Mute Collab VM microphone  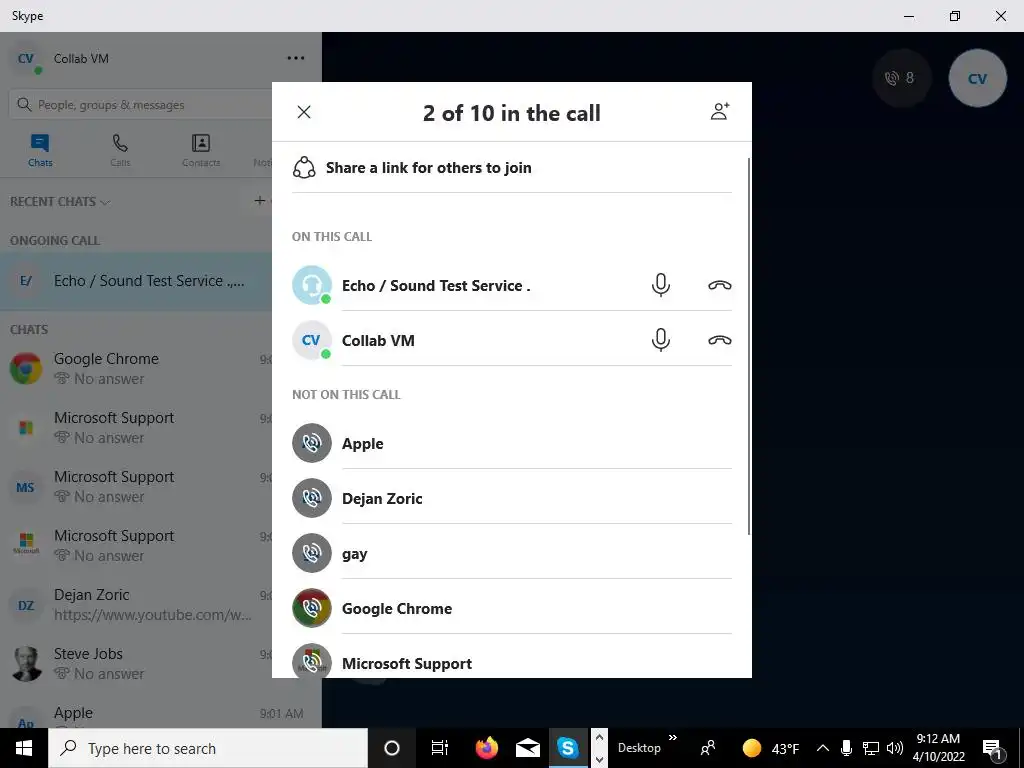click(661, 340)
